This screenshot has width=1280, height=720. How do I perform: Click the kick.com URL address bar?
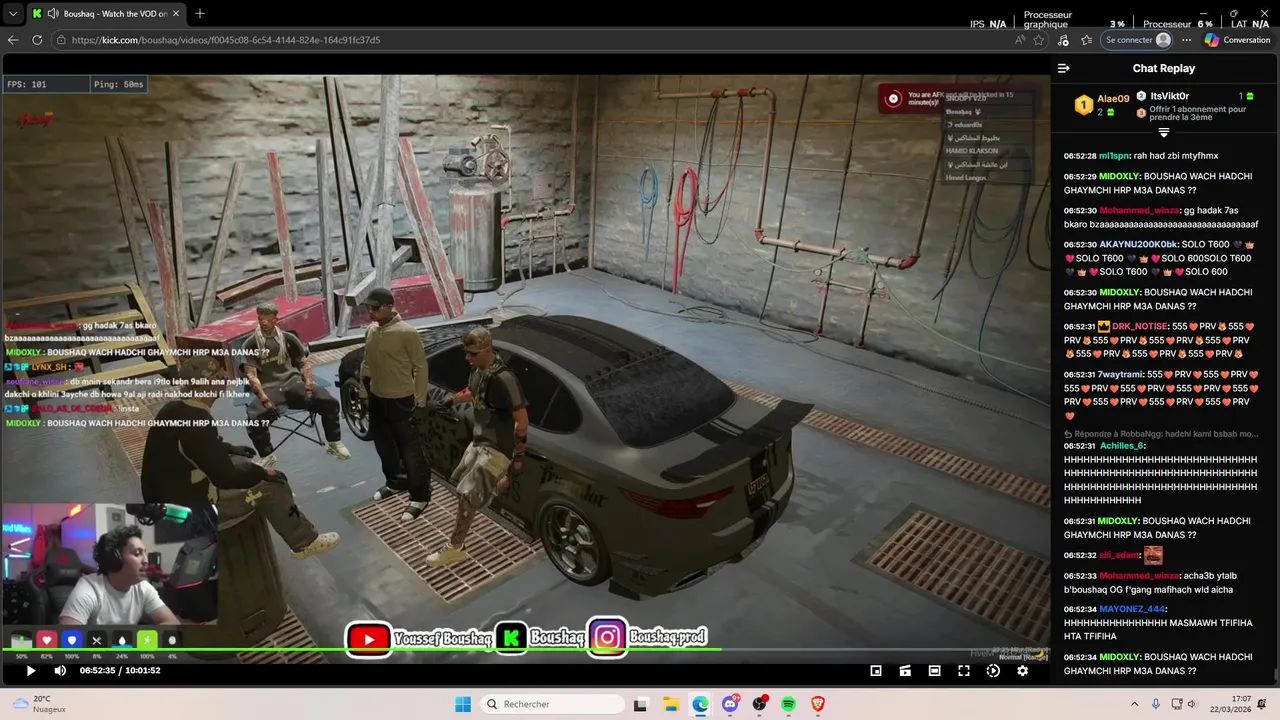[540, 40]
